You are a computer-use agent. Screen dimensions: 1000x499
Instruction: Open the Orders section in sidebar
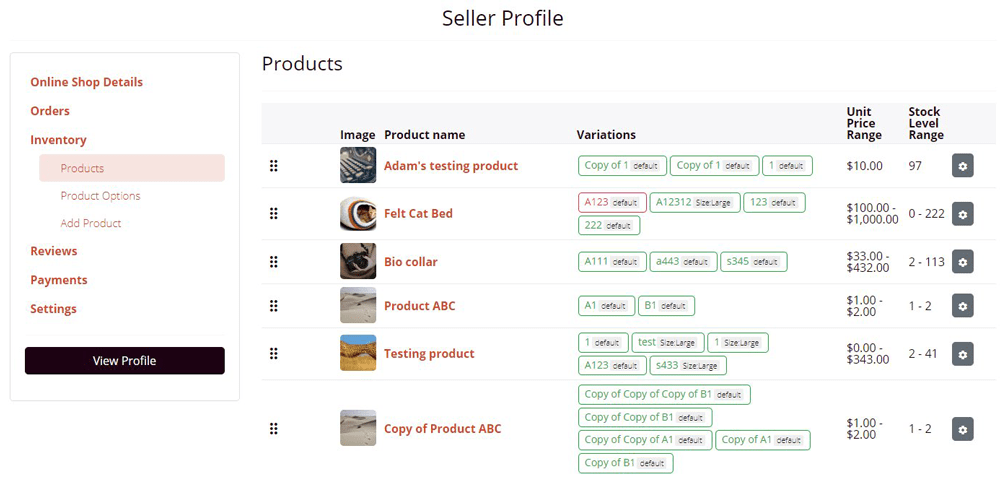click(x=50, y=111)
